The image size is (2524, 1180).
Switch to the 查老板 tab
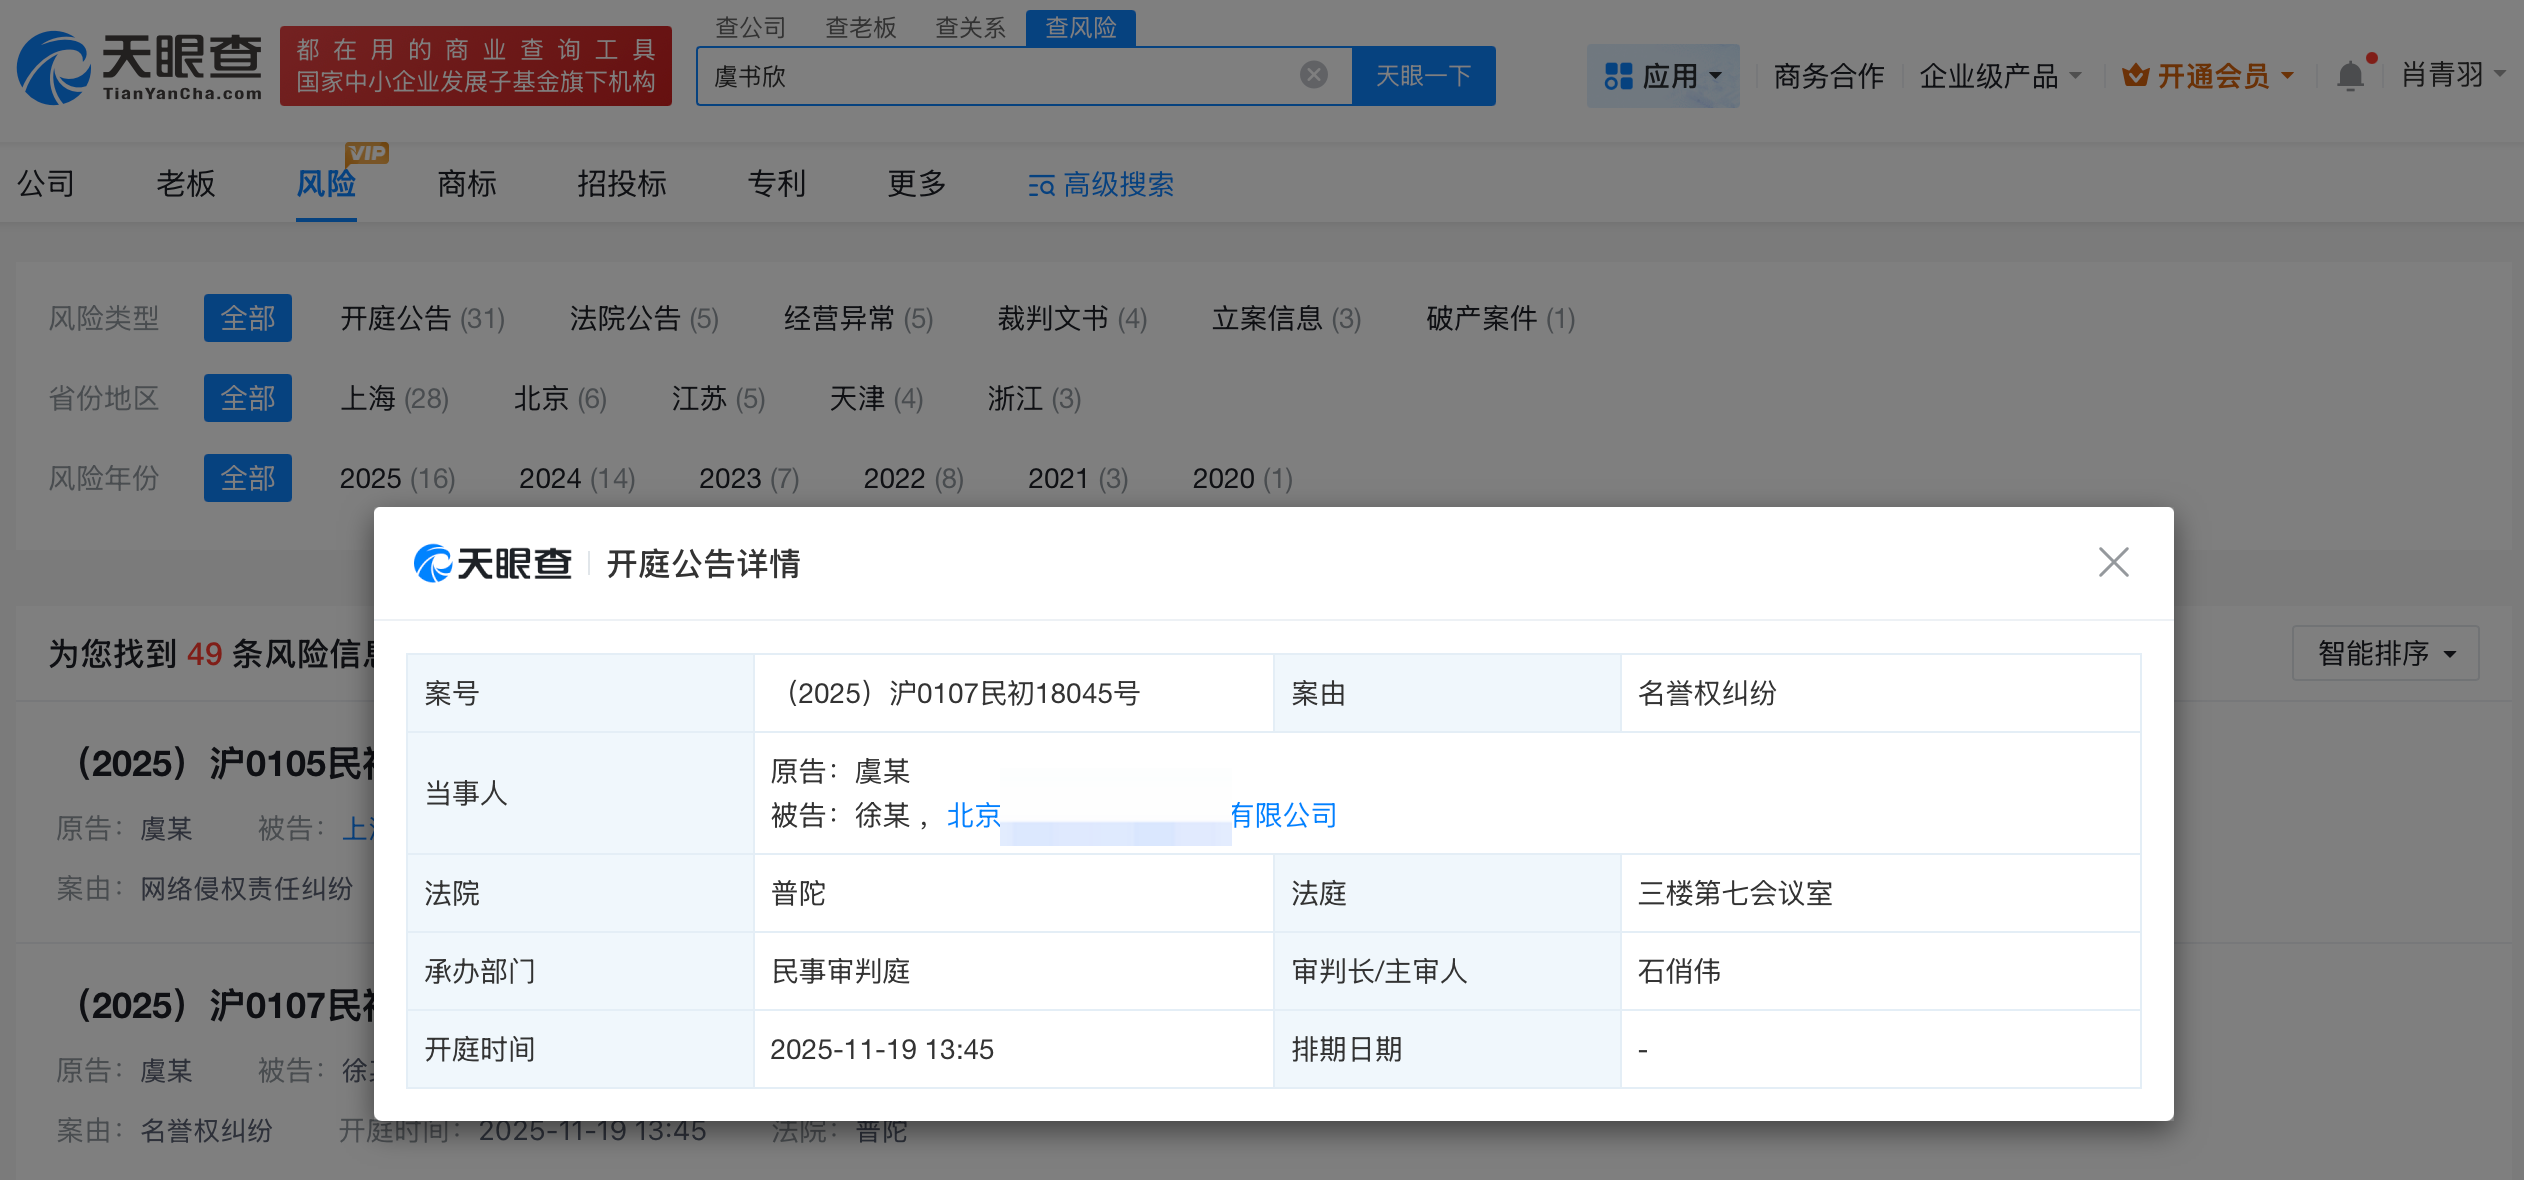click(860, 27)
